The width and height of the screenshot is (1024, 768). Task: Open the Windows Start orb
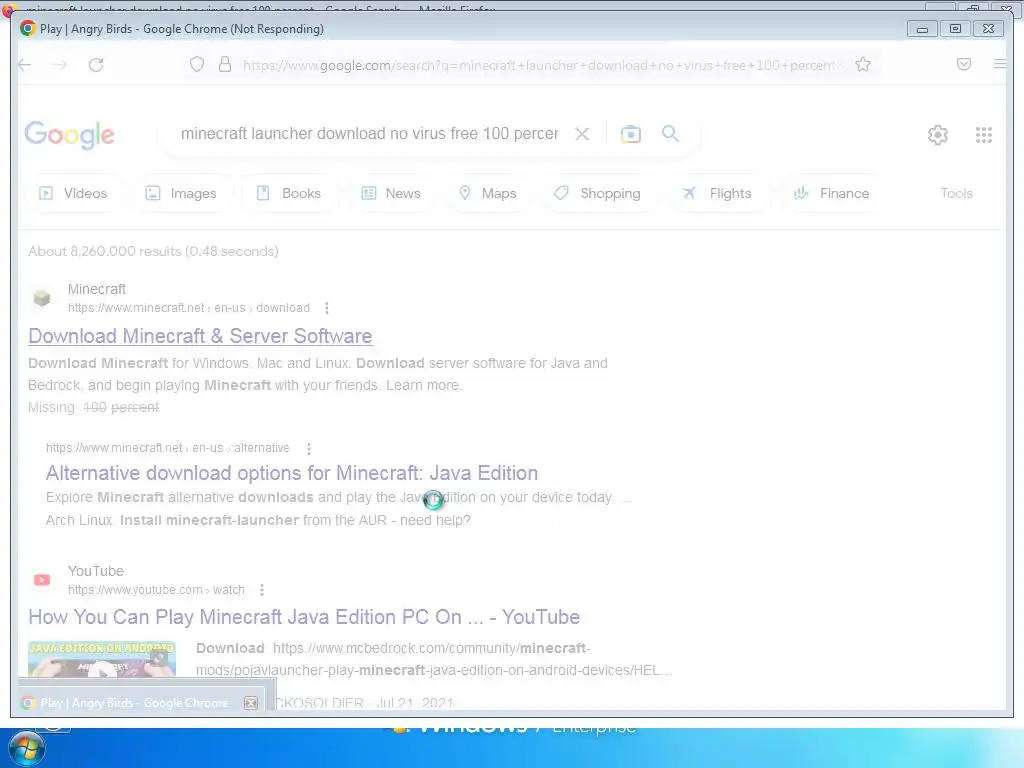tap(27, 748)
